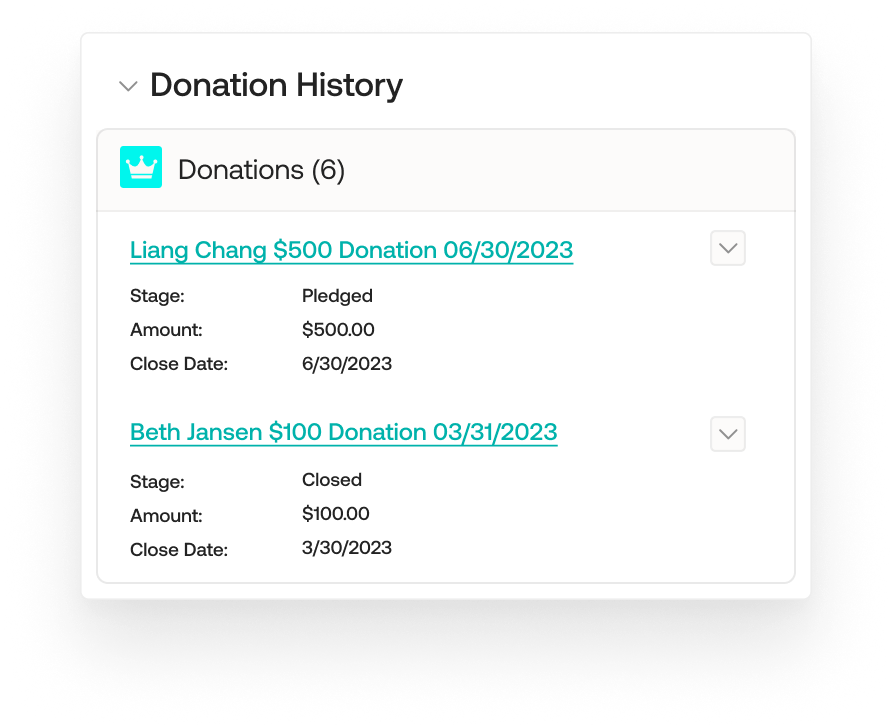Click the Donations crown icon
This screenshot has width=892, height=728.
coord(141,167)
